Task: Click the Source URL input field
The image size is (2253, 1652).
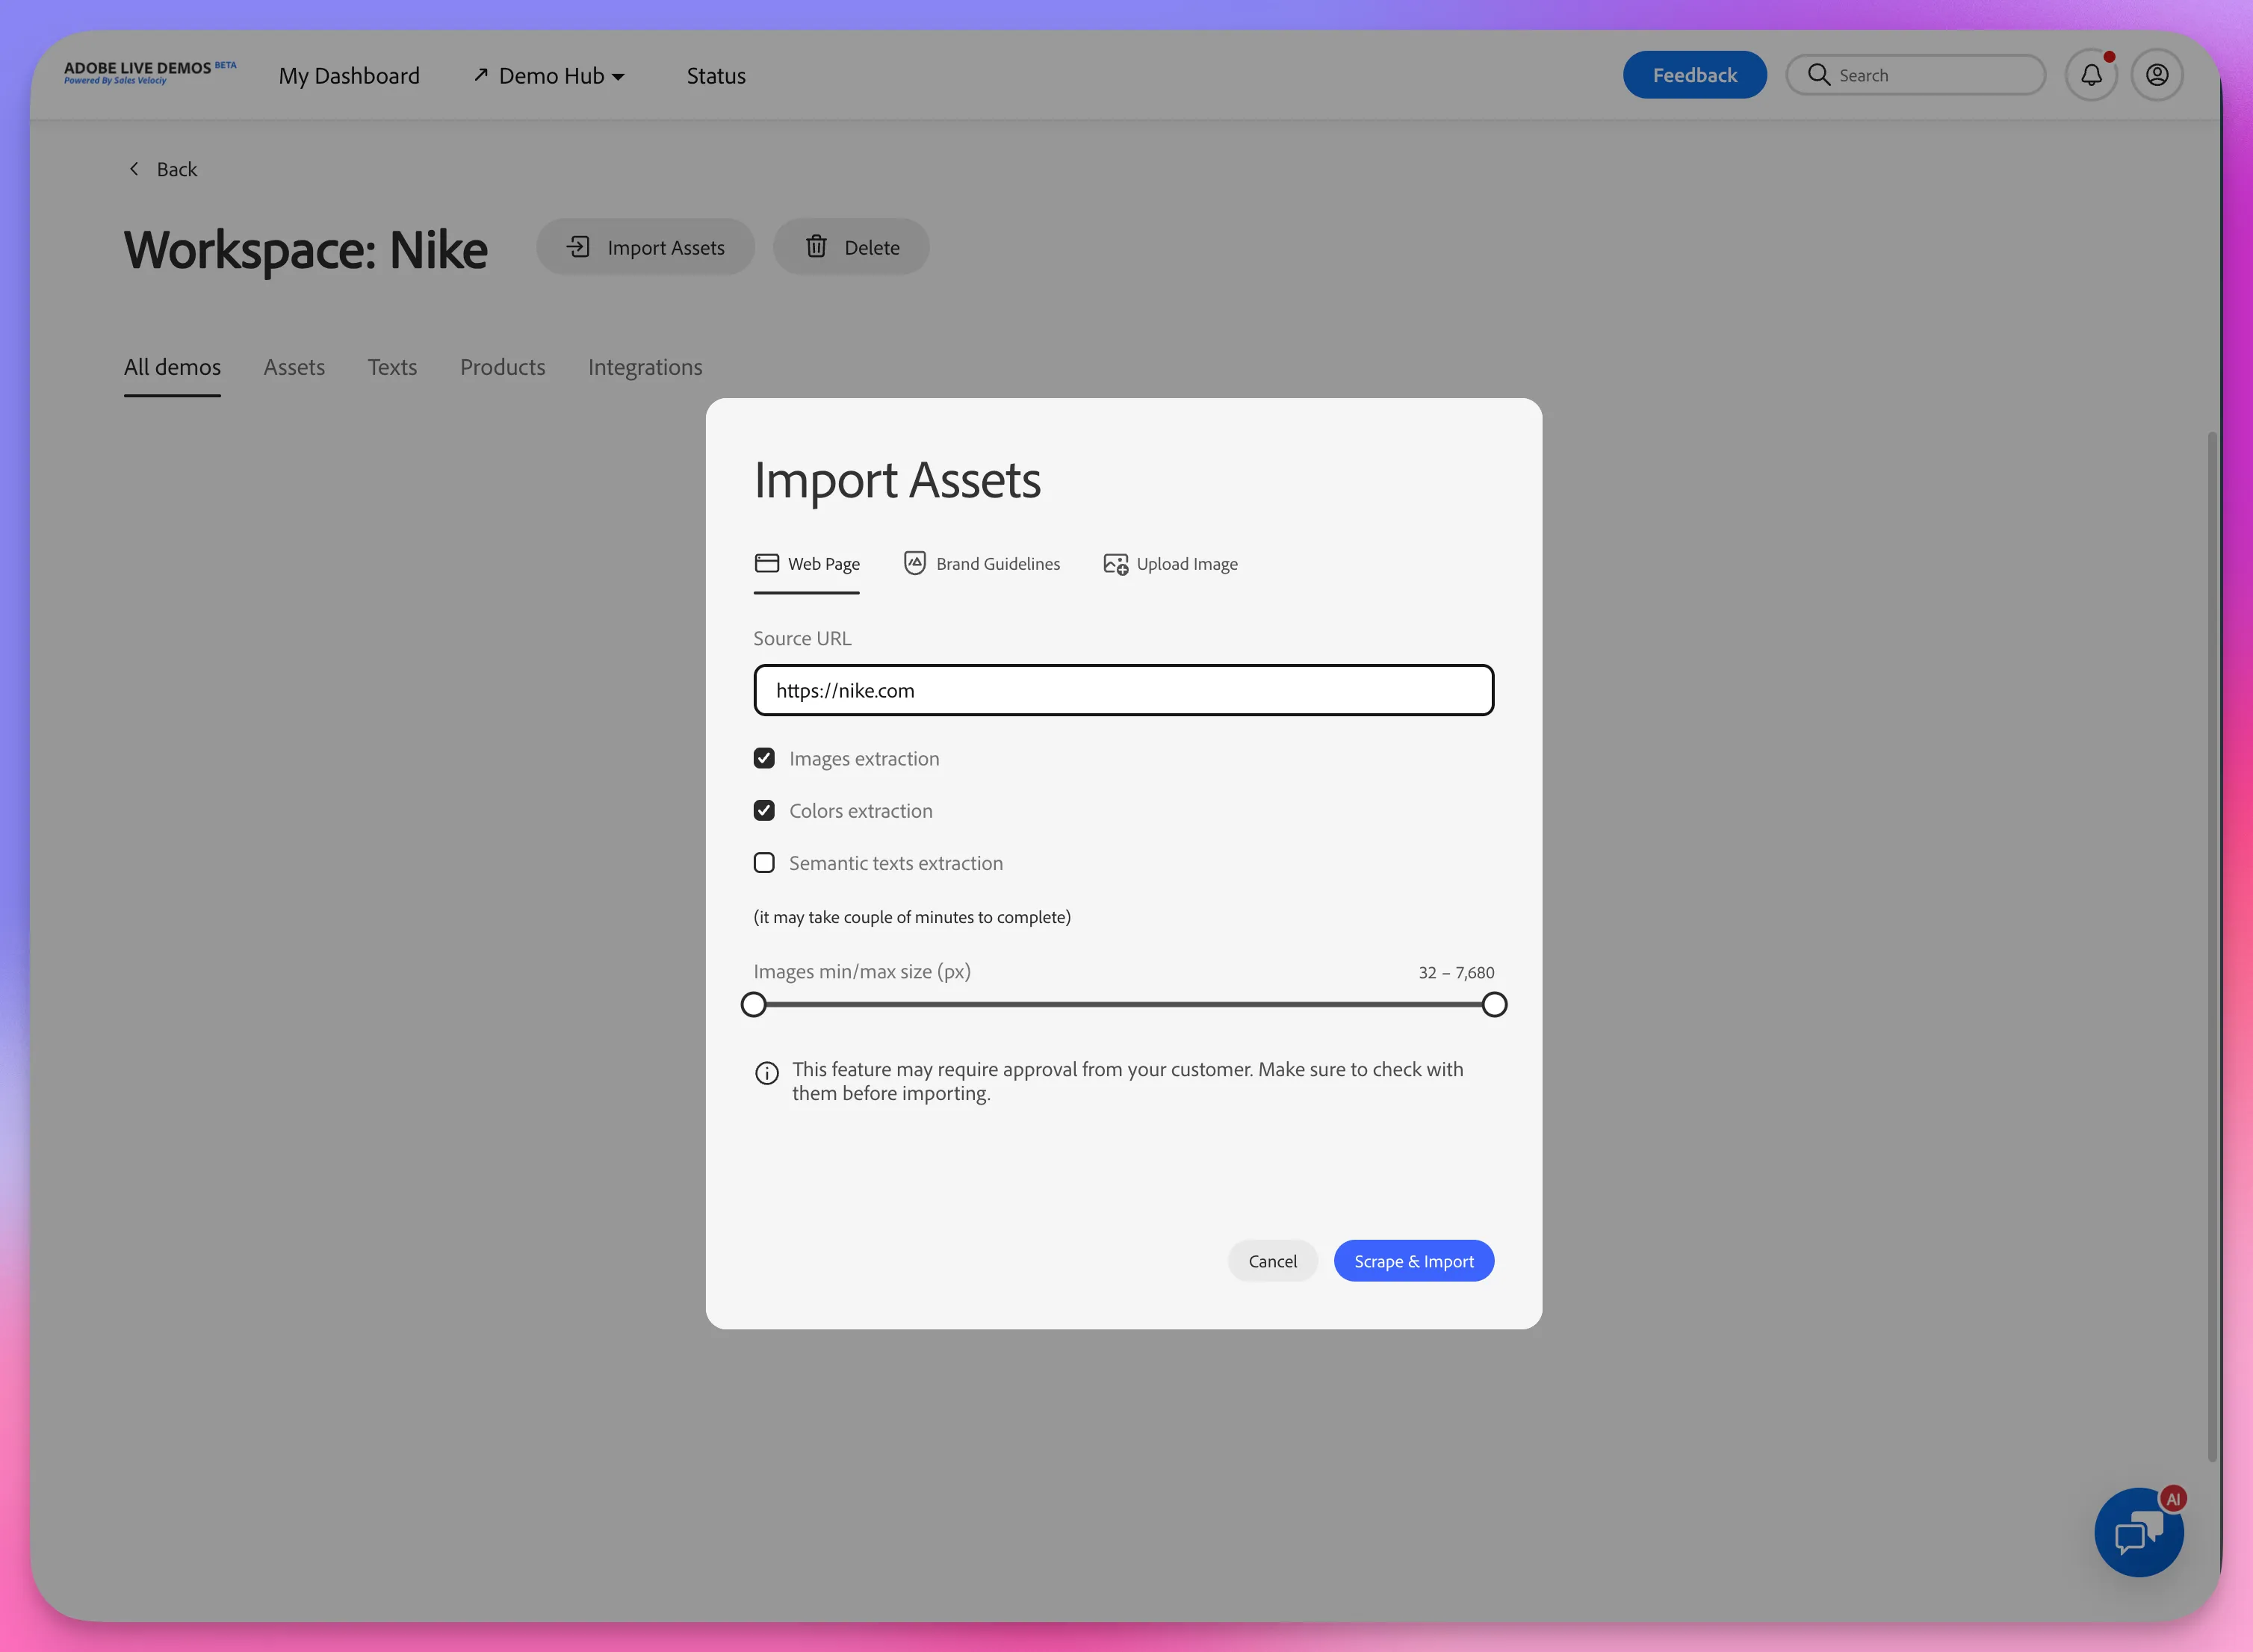Action: [x=1123, y=690]
